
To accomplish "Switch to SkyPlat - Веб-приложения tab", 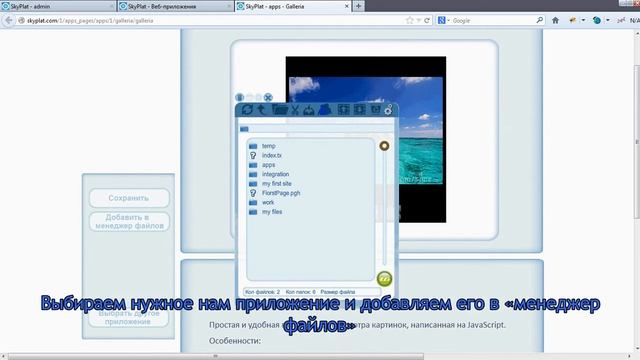I will [176, 6].
